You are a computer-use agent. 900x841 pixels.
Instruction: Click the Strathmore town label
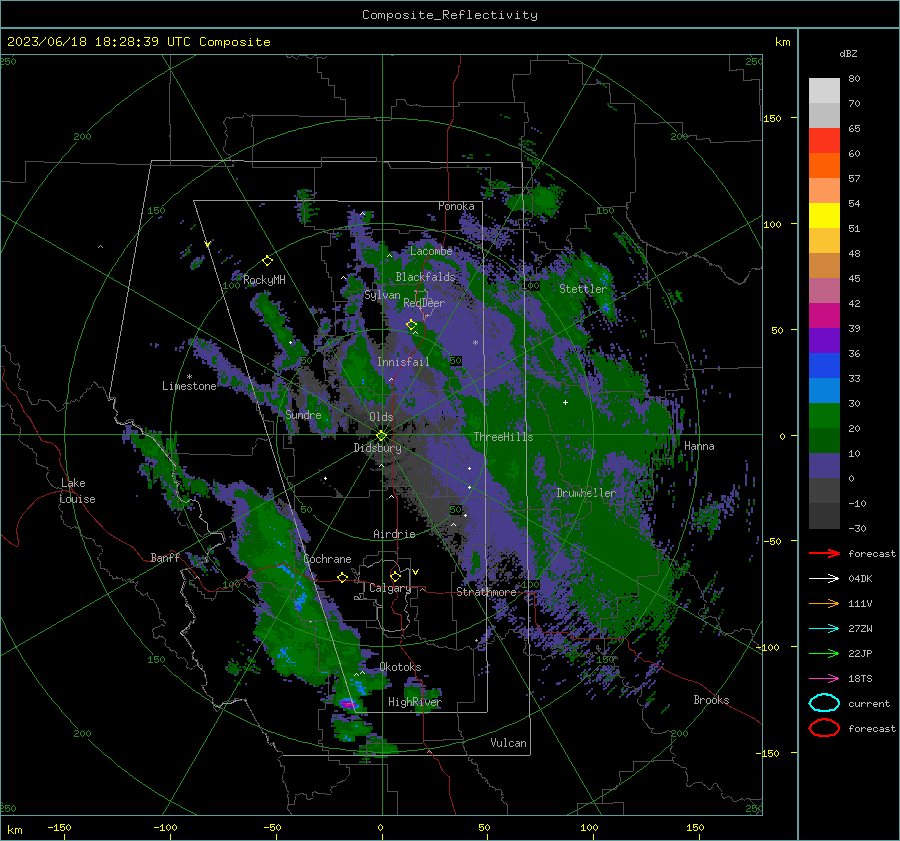pyautogui.click(x=486, y=592)
